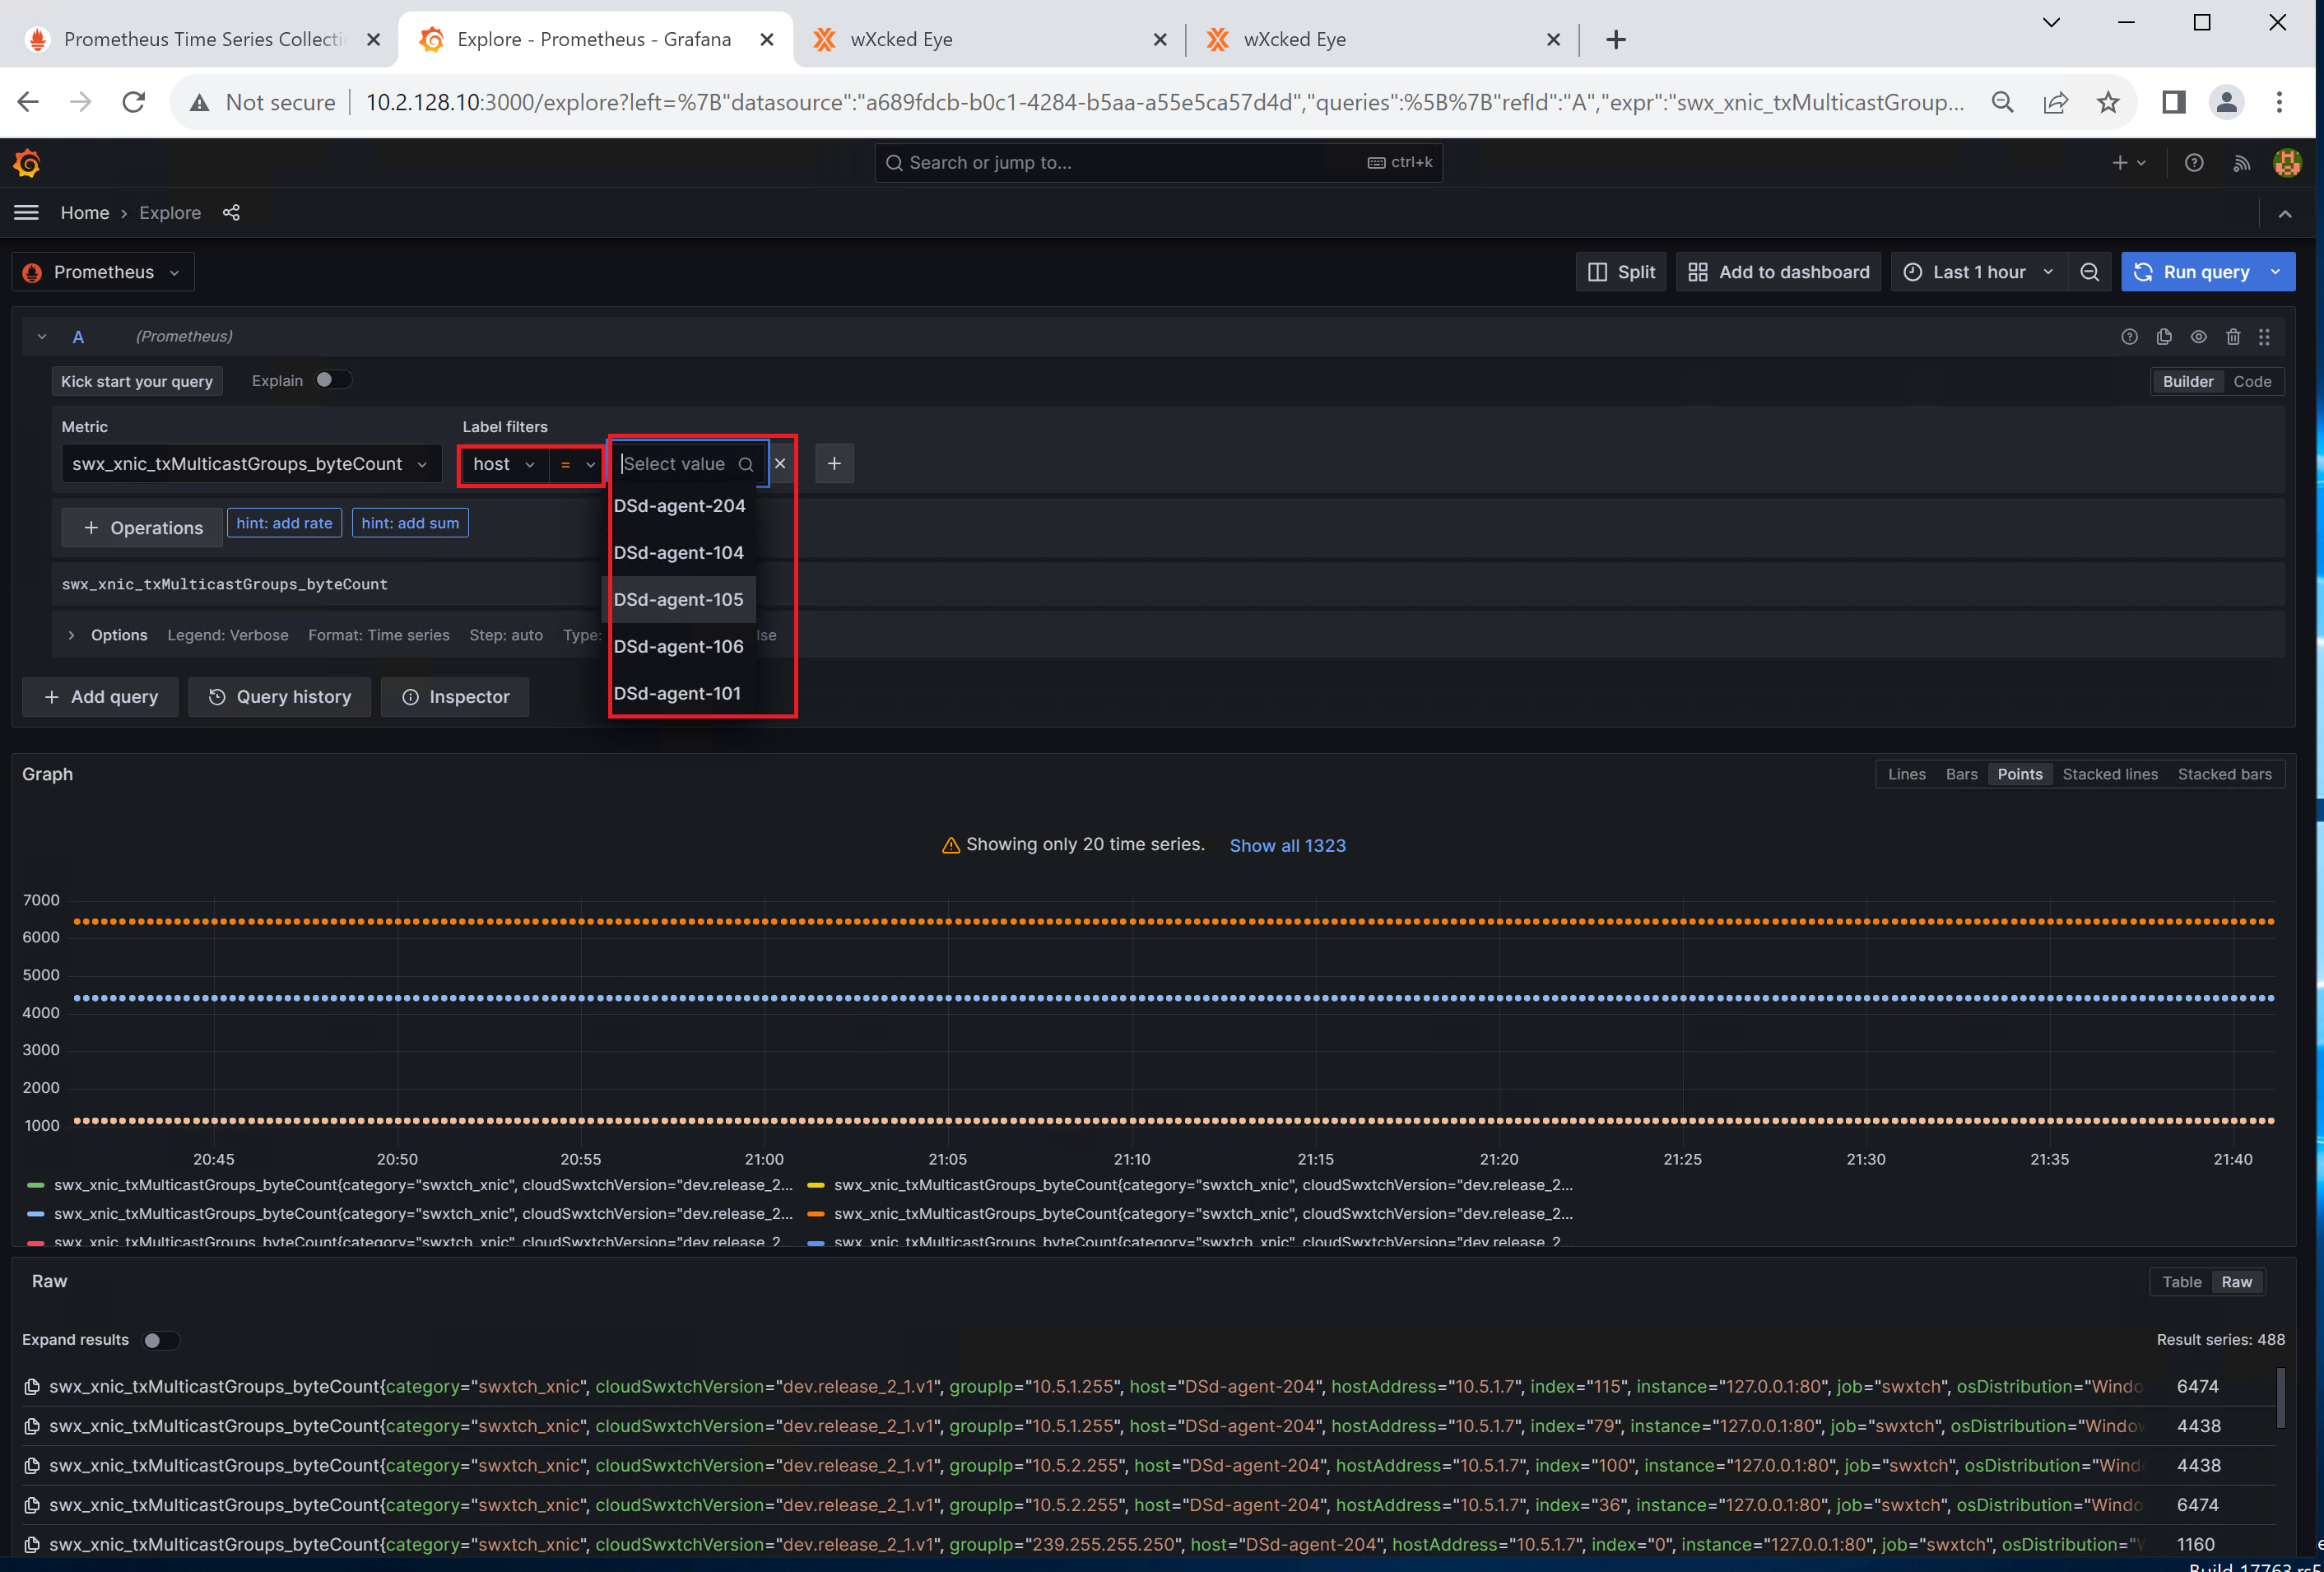The image size is (2324, 1572).
Task: Copy the raw result row with index=100
Action: 32,1466
